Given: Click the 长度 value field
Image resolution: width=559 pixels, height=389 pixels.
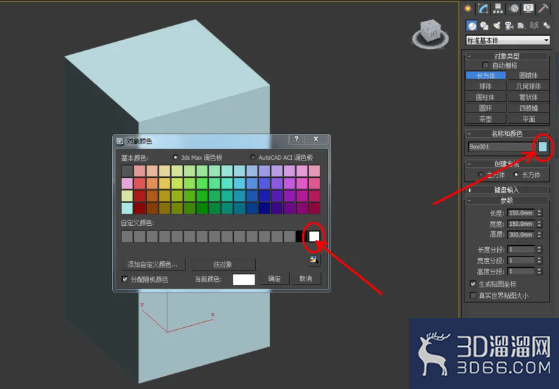Looking at the screenshot, I should (521, 213).
